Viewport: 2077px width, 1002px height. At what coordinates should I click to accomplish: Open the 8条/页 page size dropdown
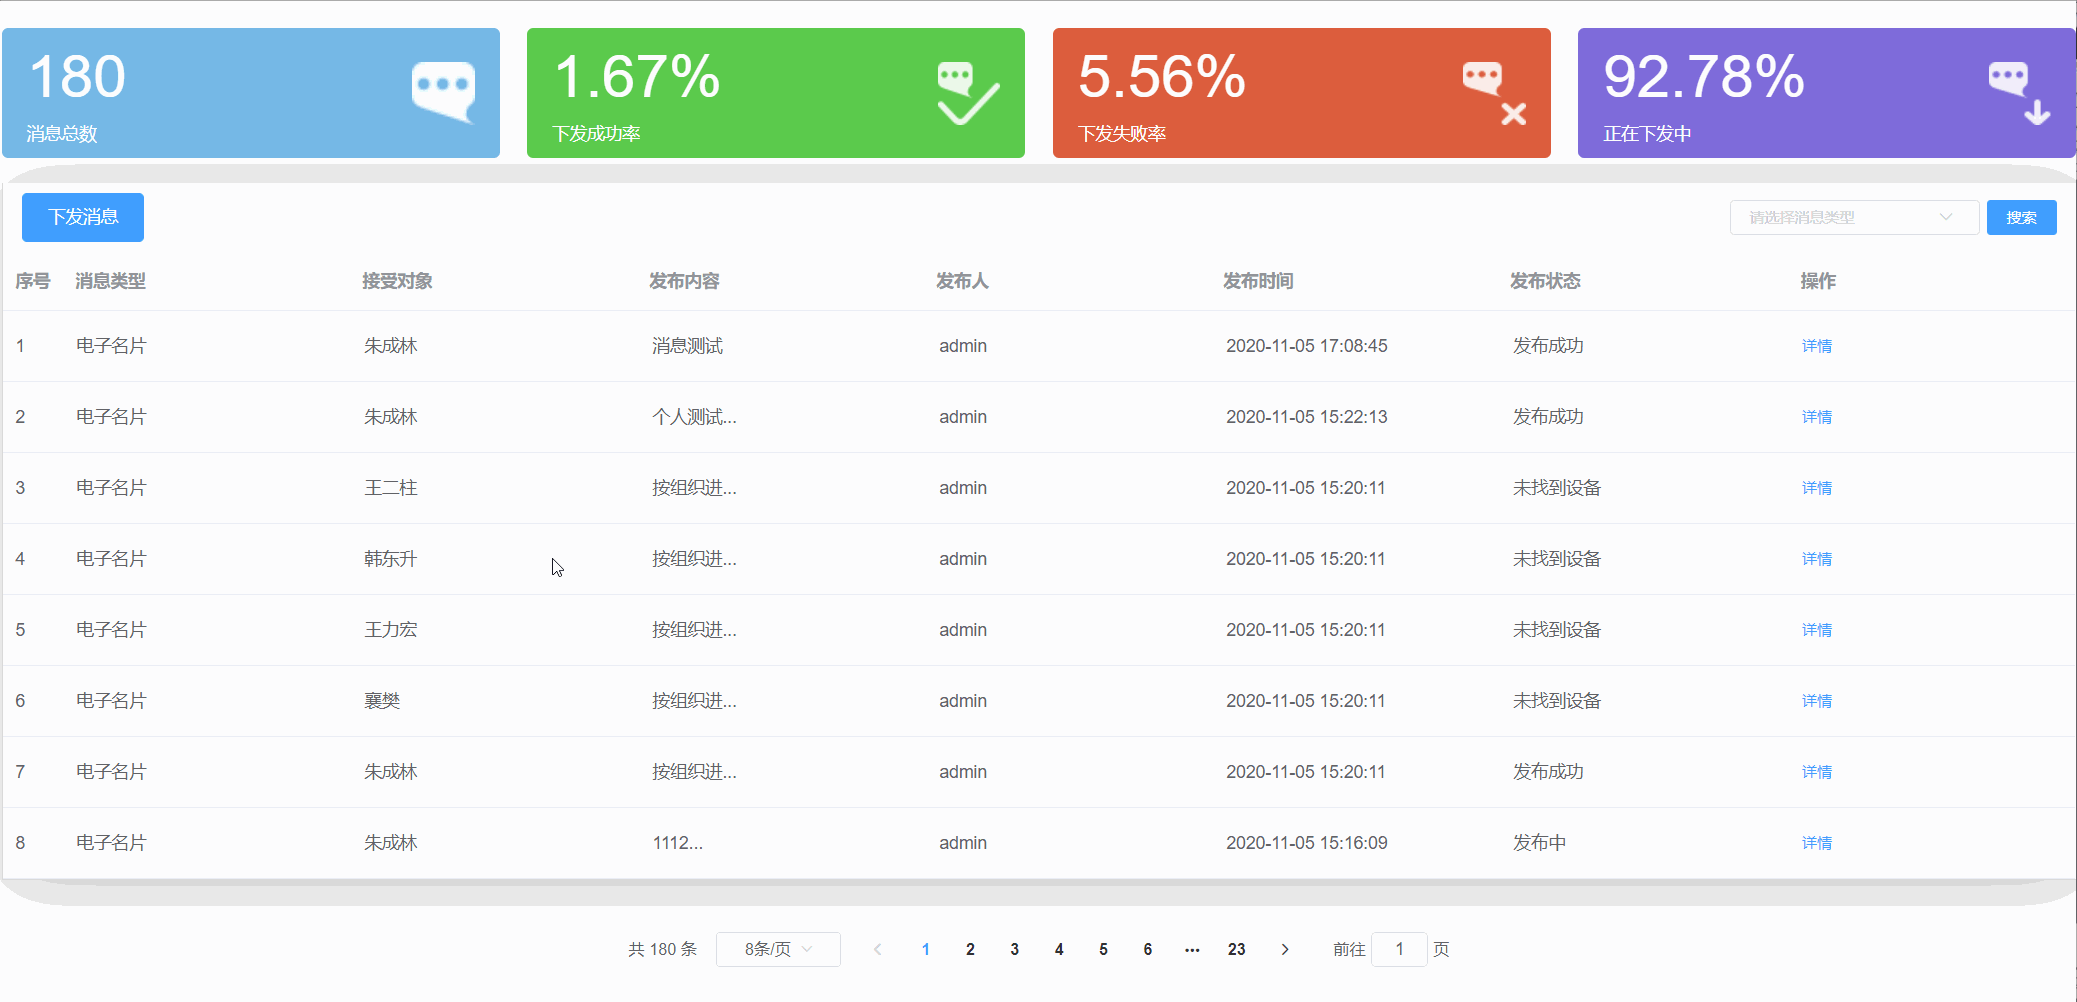coord(778,949)
